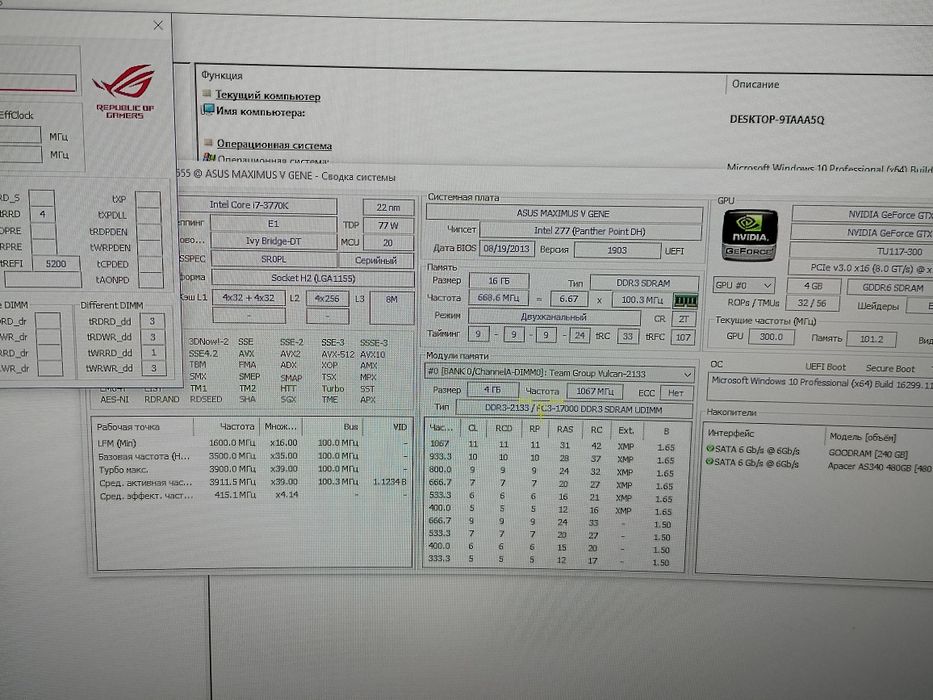This screenshot has width=933, height=700.
Task: Click the tRDRD_dd value 3 field
Action: [x=152, y=321]
